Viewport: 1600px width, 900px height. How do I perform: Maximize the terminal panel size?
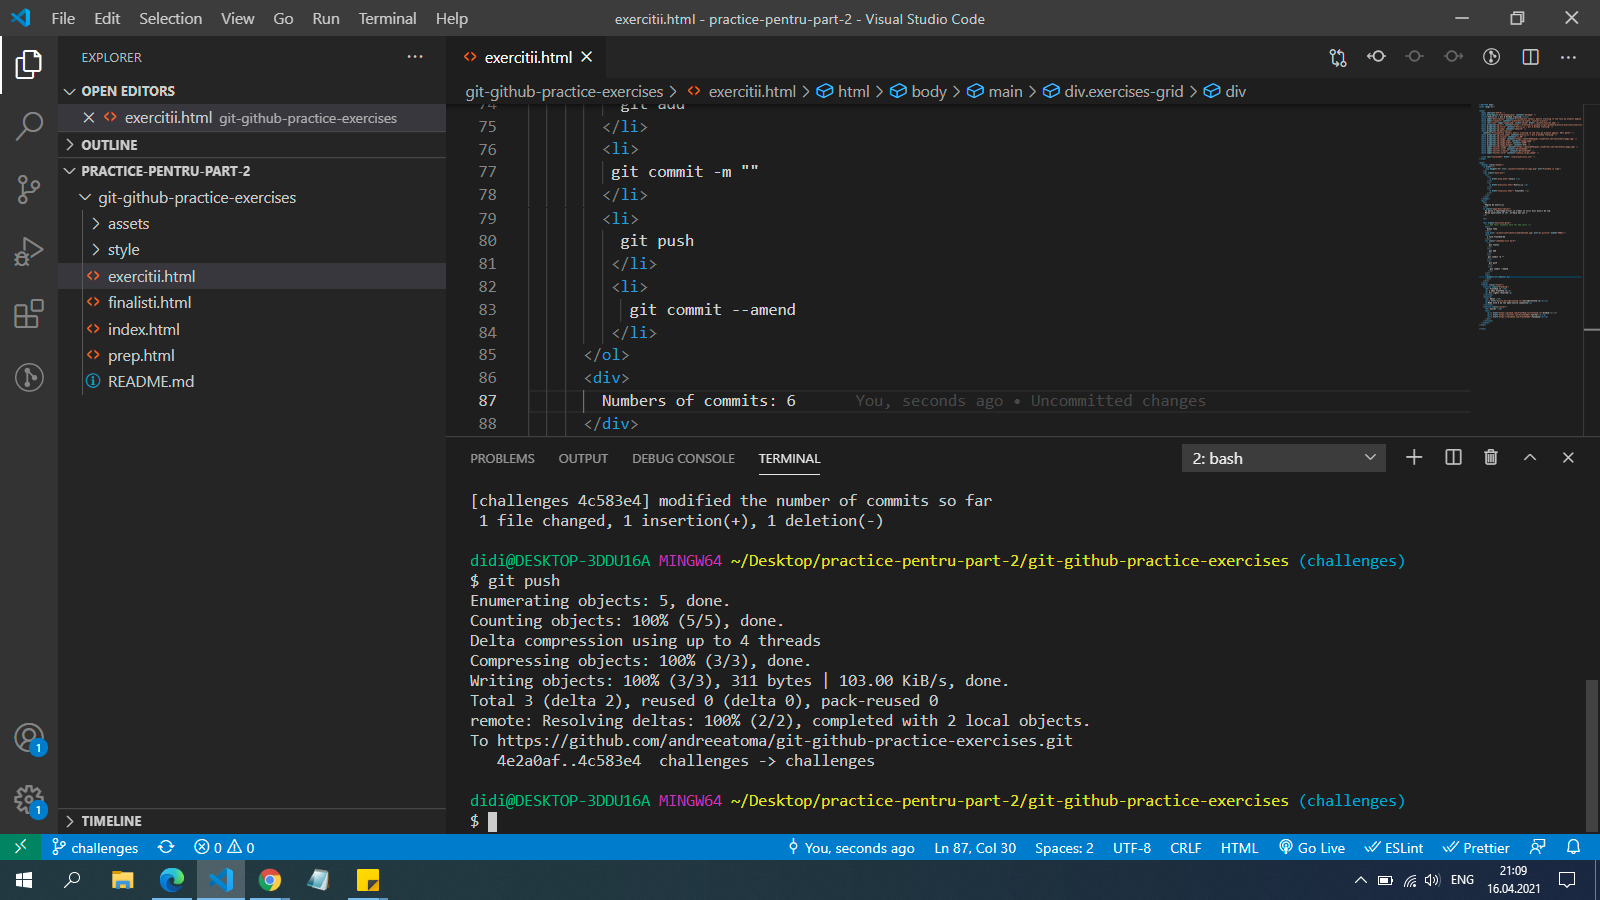pos(1529,457)
